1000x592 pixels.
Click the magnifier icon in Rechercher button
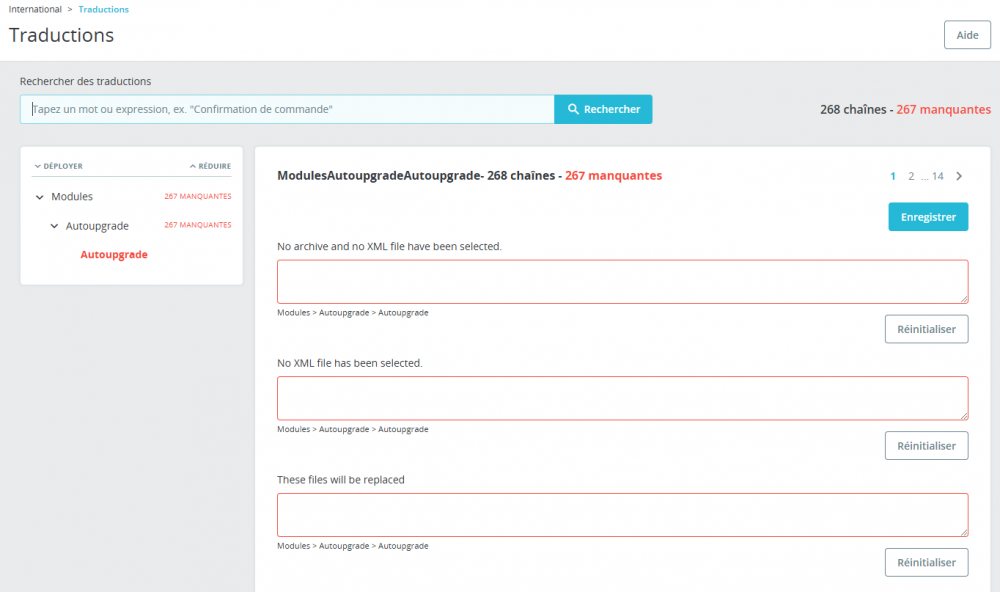click(x=573, y=109)
